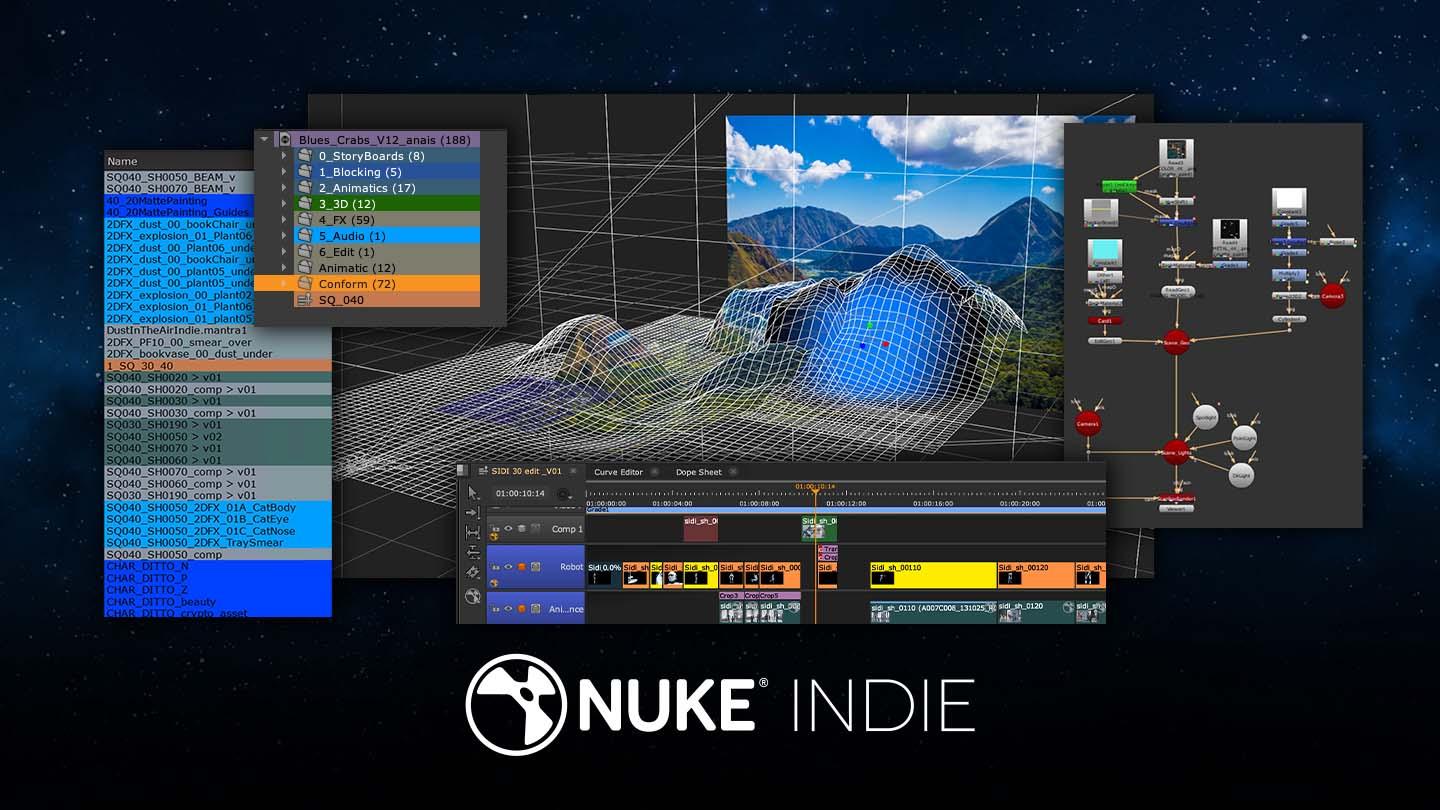Select the Spotlight node in the node graph
Image resolution: width=1440 pixels, height=810 pixels.
1206,417
